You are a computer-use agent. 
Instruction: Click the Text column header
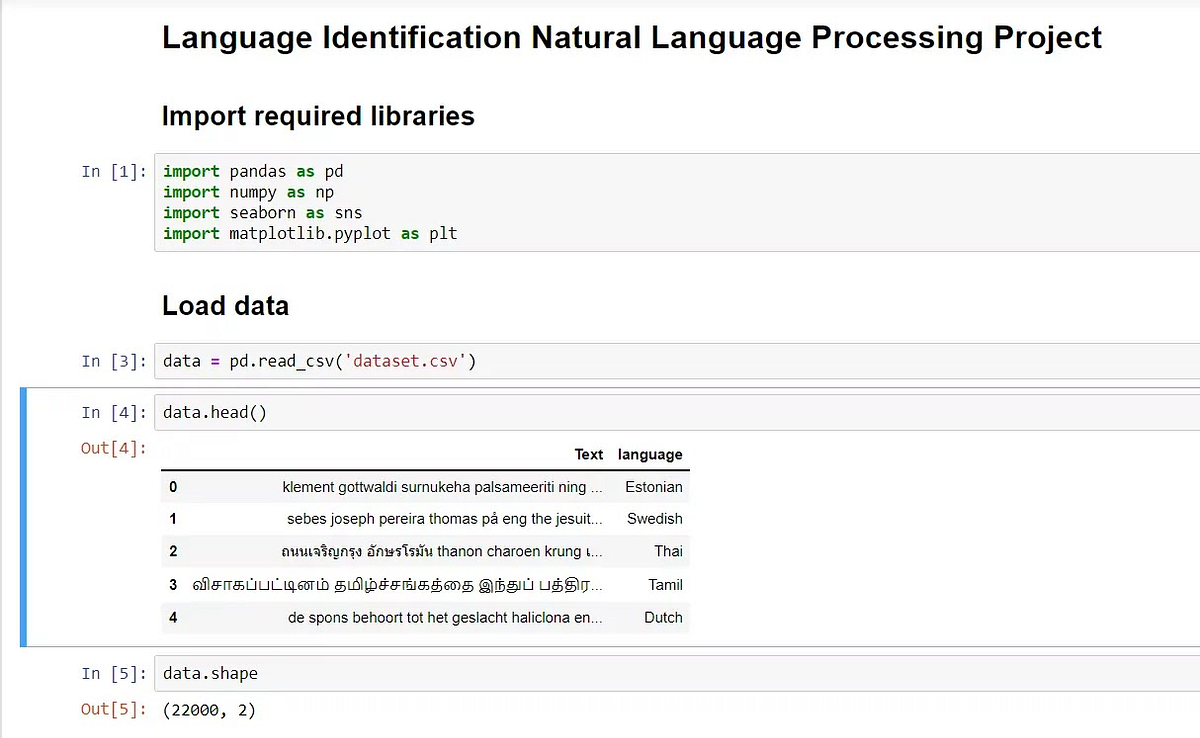(588, 454)
